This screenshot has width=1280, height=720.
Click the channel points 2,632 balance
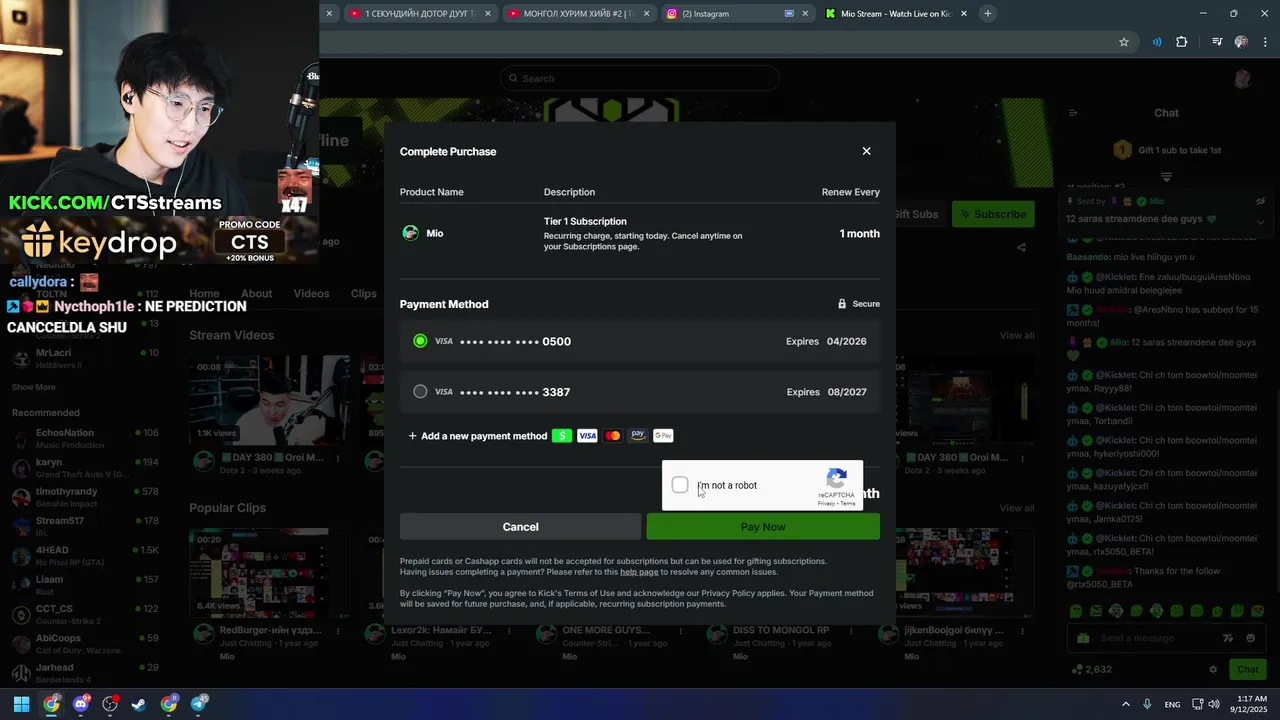coord(1091,669)
